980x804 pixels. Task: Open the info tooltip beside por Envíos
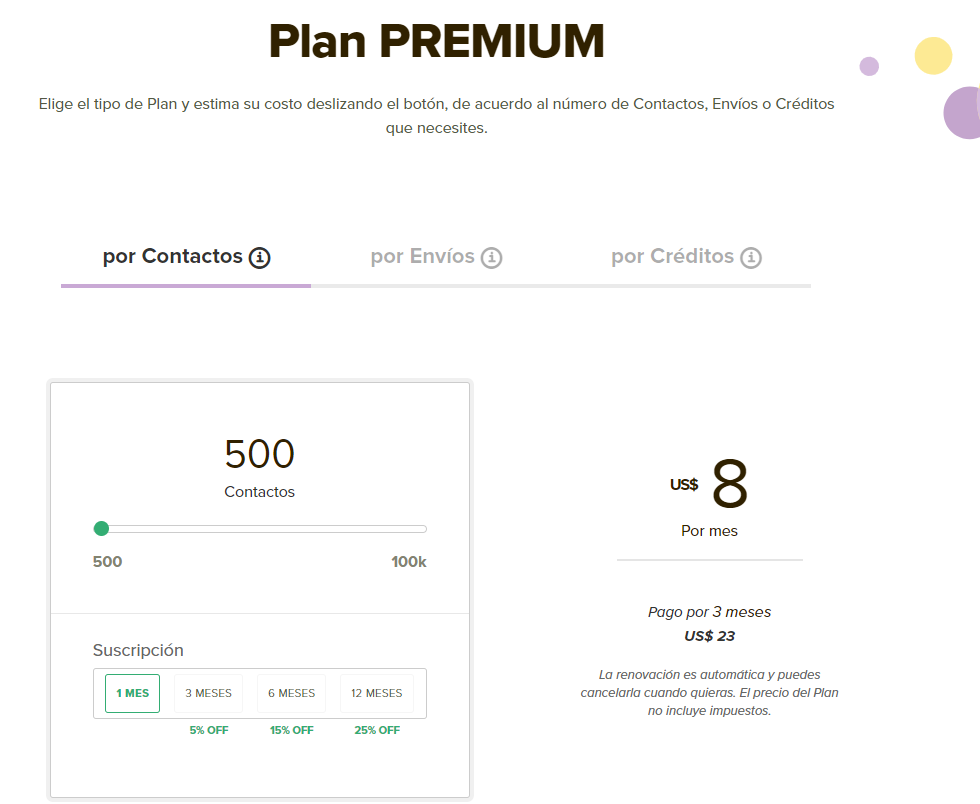point(492,257)
